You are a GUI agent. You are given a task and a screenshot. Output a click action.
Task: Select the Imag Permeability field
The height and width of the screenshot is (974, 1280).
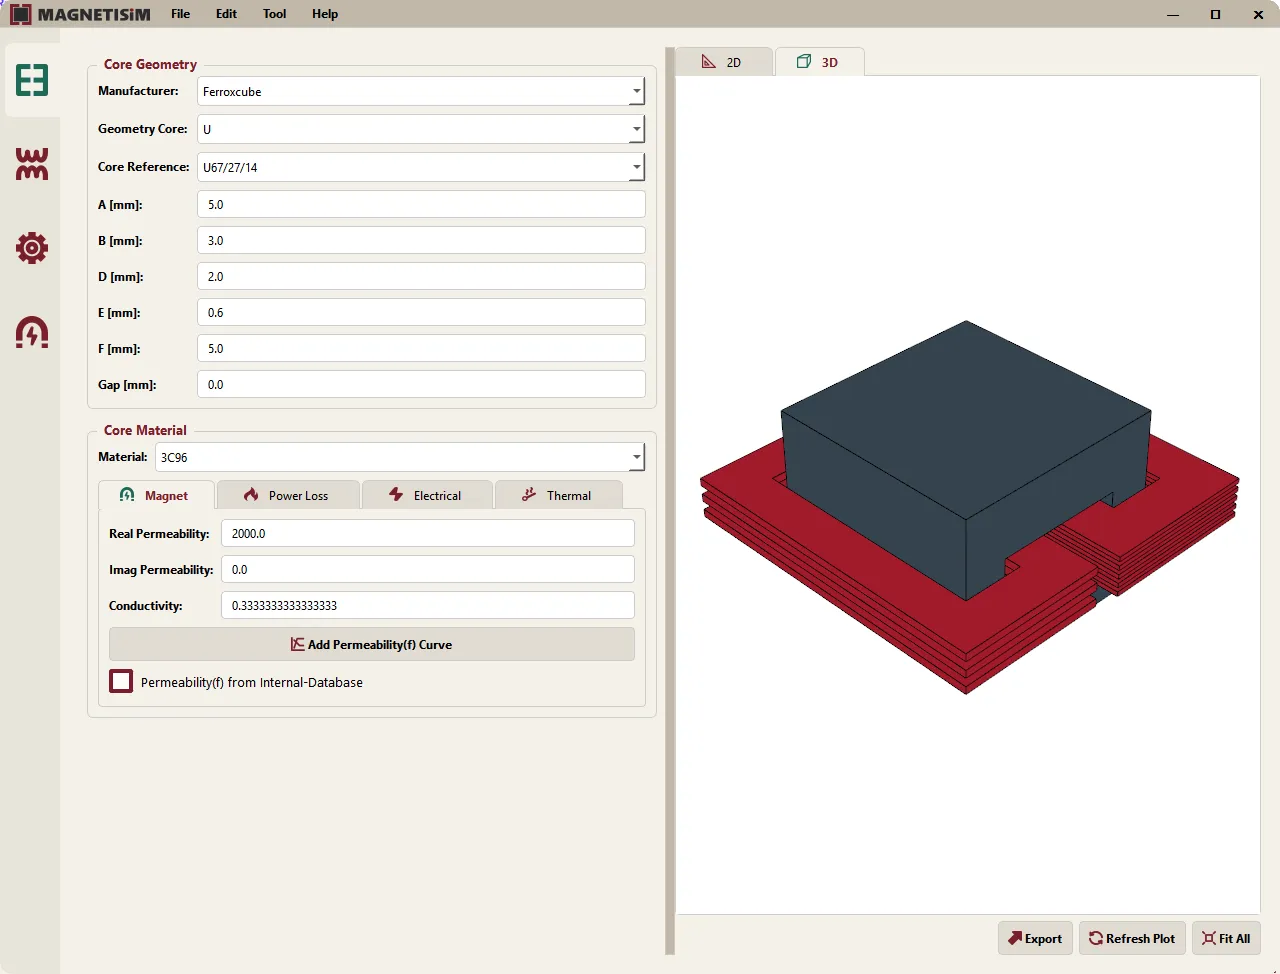pyautogui.click(x=428, y=569)
